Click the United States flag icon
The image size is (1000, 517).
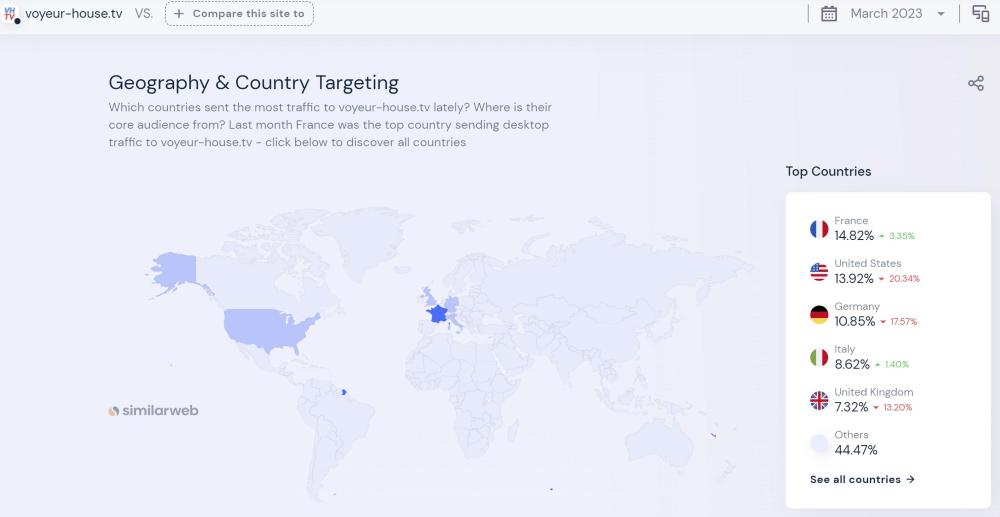coord(819,272)
